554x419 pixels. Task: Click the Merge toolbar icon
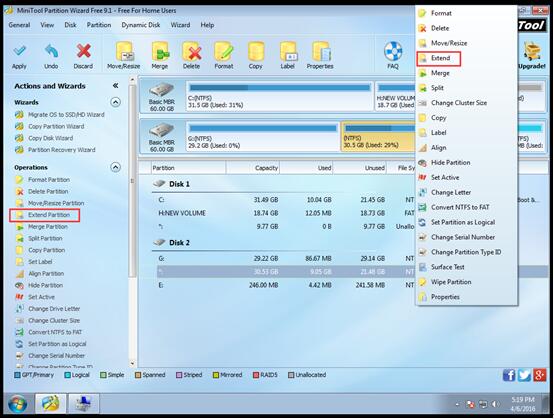tap(160, 52)
